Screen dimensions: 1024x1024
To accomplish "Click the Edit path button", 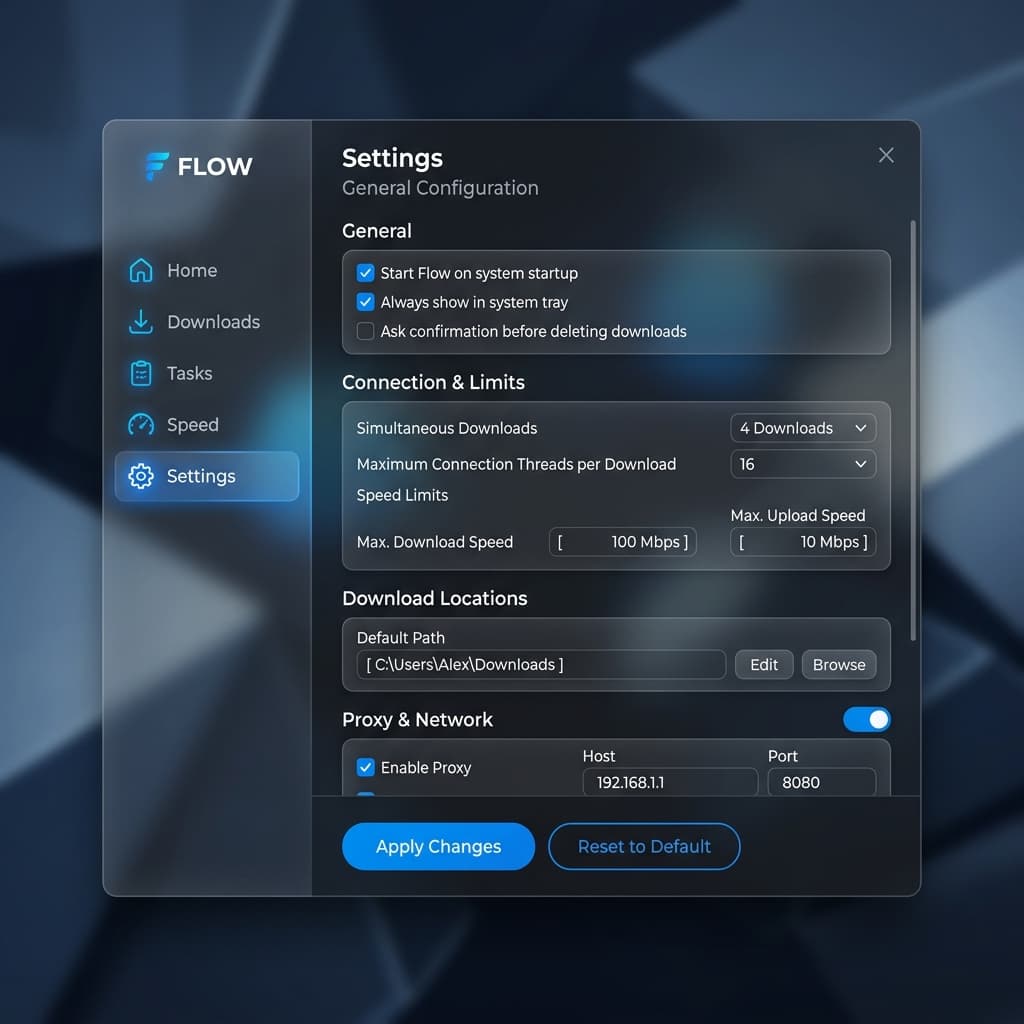I will click(763, 664).
